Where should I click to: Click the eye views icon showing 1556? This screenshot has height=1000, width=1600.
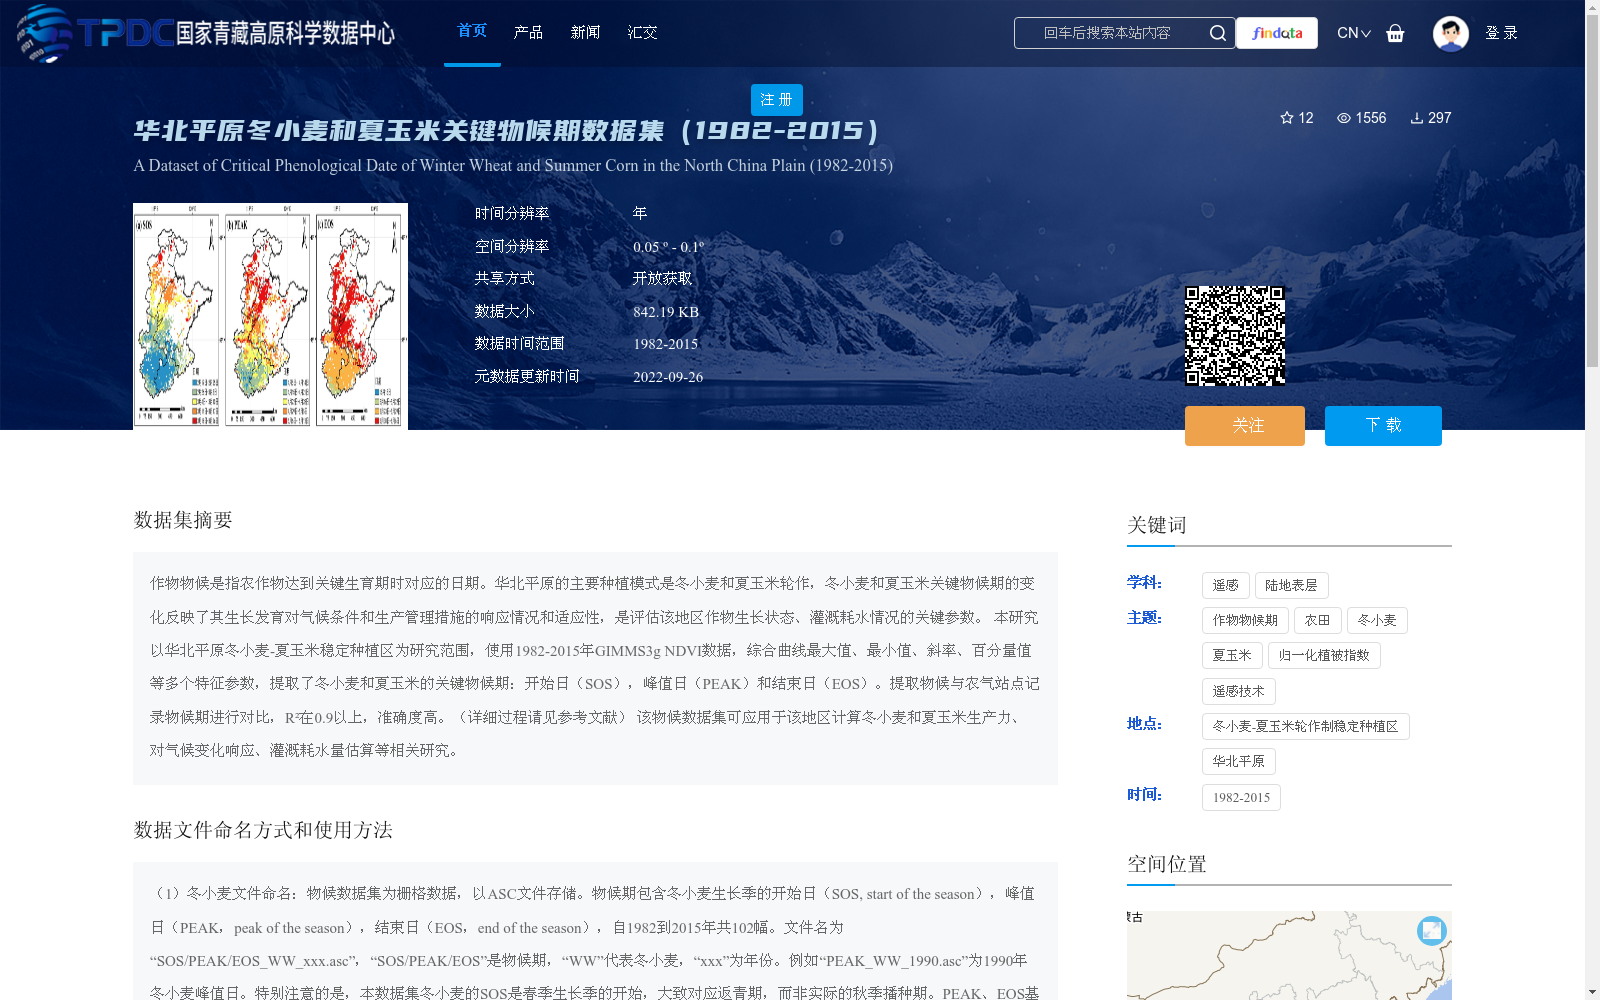coord(1344,118)
